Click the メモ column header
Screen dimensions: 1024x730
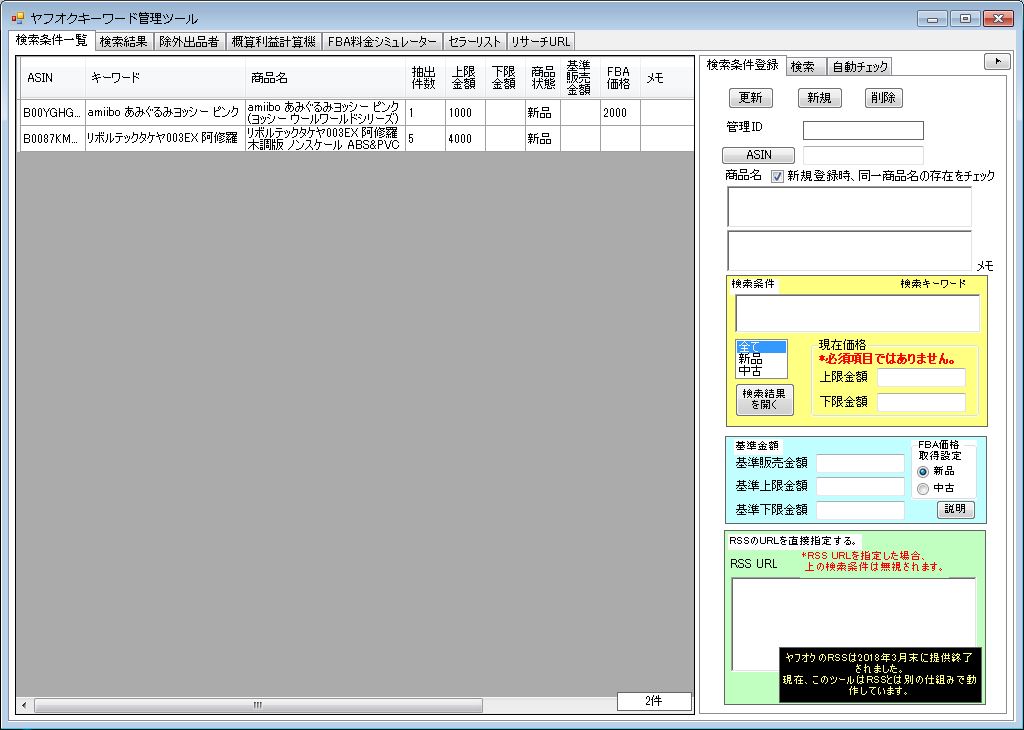click(667, 78)
